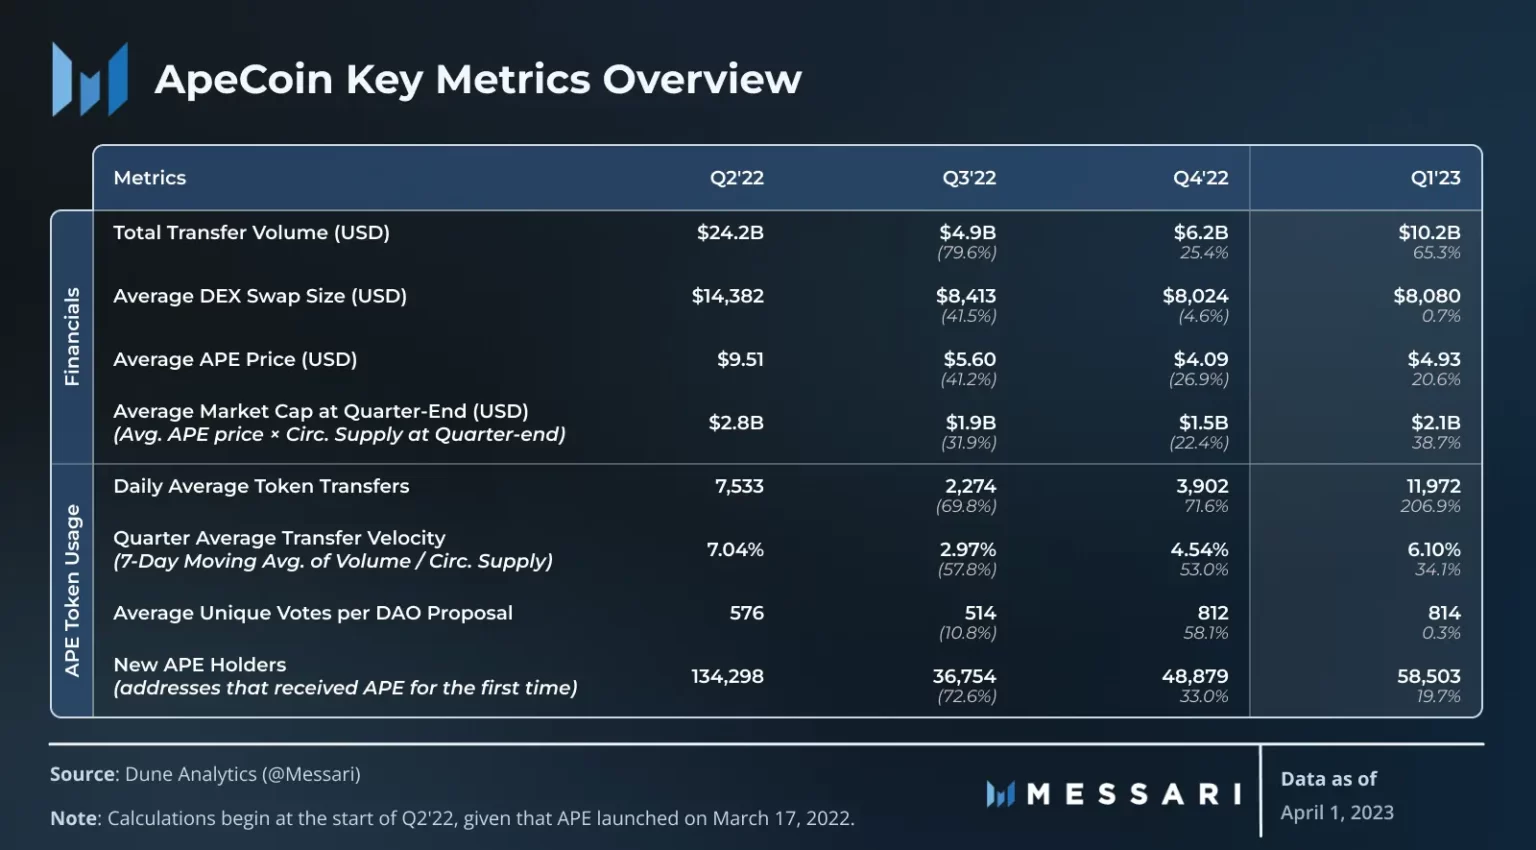Click the MESSARI footer logo

click(x=1113, y=794)
